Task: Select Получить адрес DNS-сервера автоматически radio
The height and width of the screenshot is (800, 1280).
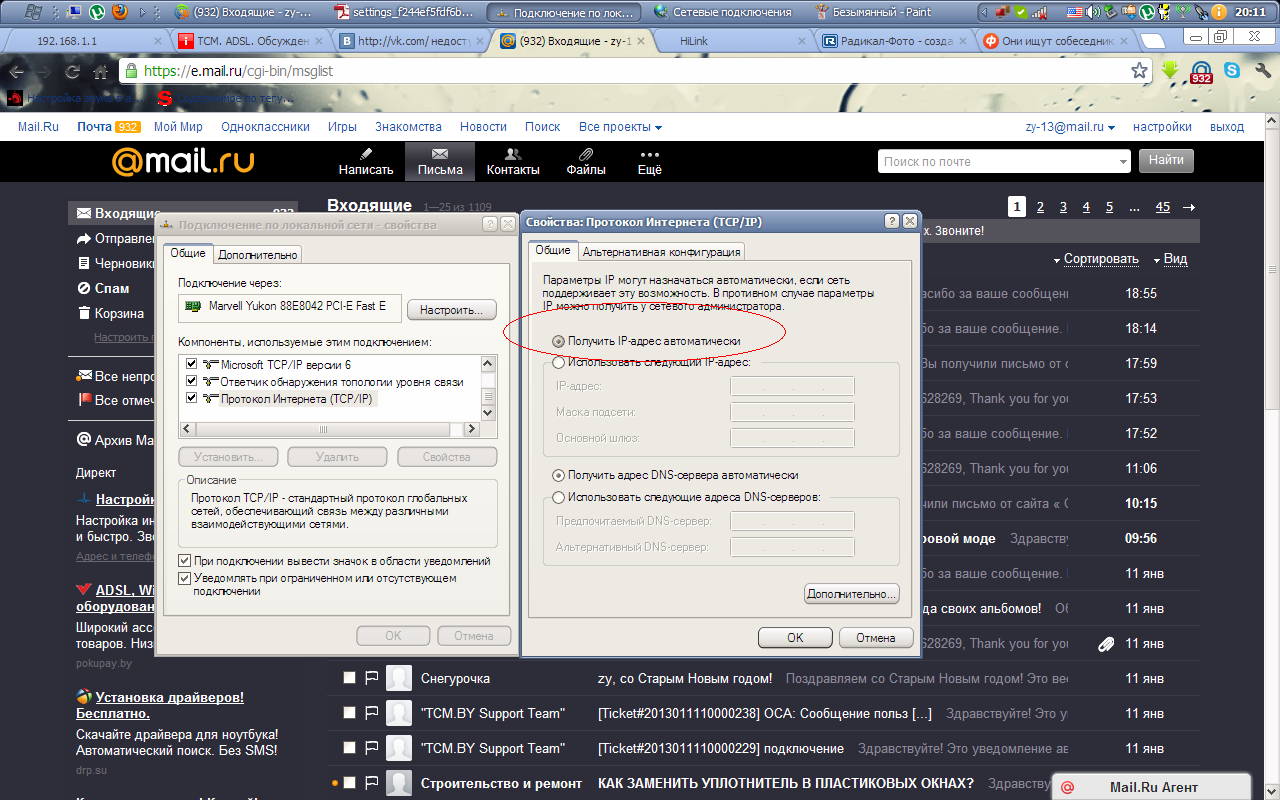Action: [x=558, y=475]
